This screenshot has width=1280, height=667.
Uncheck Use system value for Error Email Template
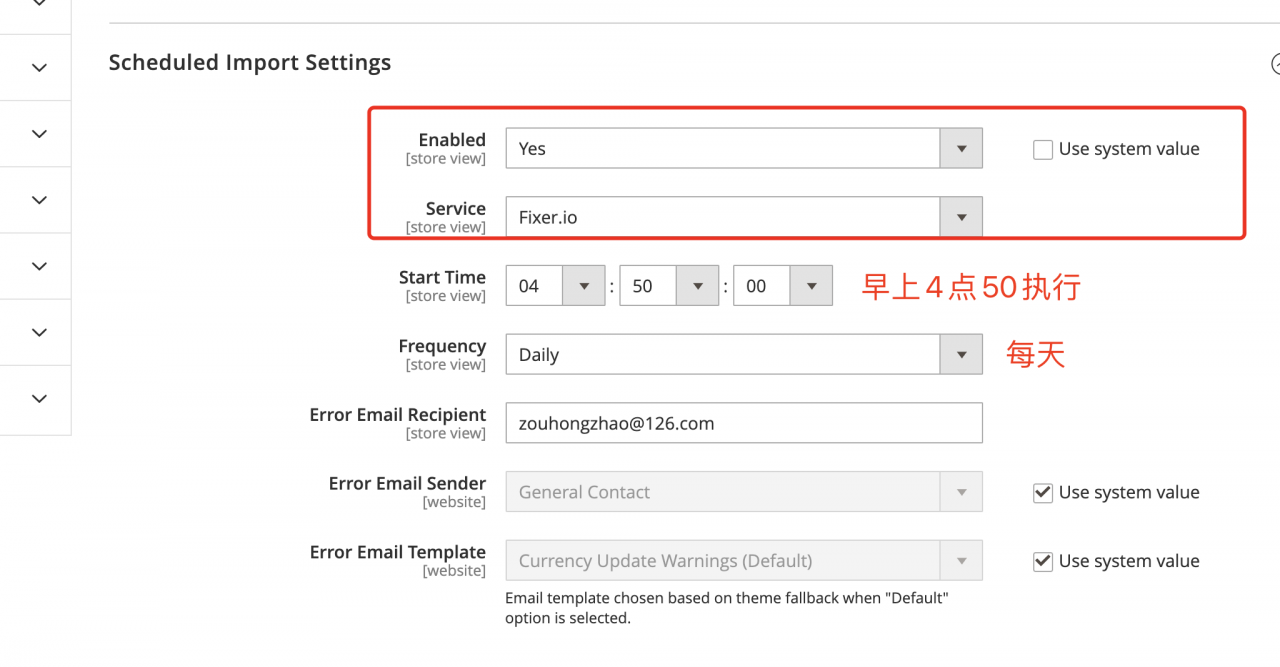tap(1043, 562)
